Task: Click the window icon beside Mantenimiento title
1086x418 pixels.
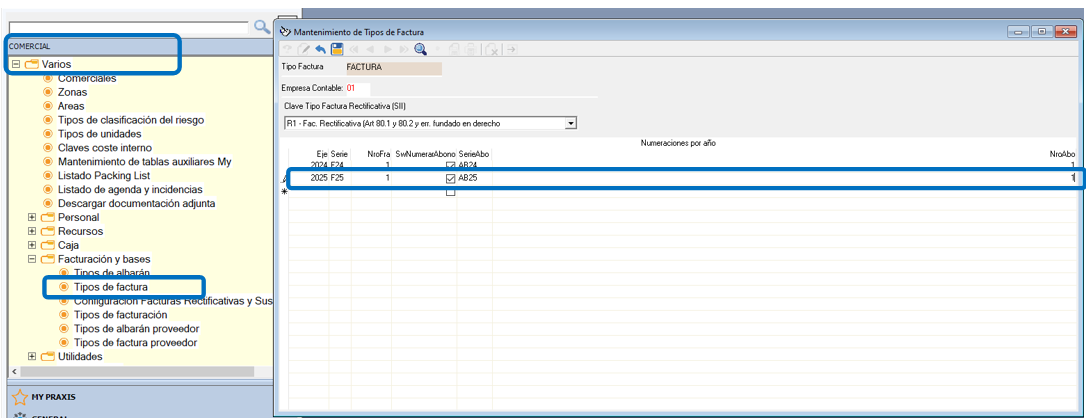Action: pos(285,31)
